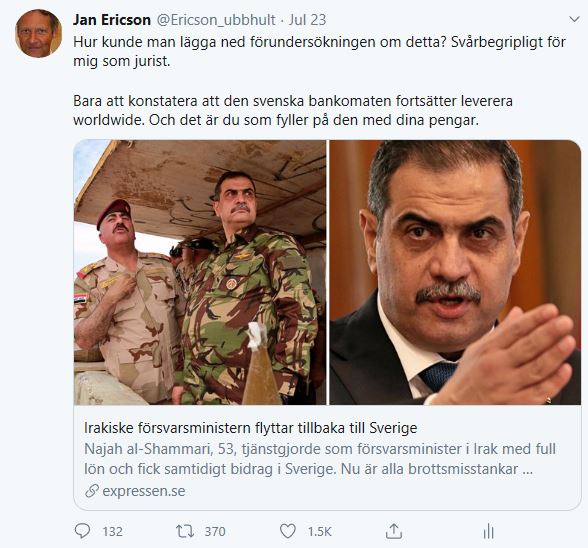Expand the tweet options chevron menu
Screen dimensions: 588x548
(574, 19)
